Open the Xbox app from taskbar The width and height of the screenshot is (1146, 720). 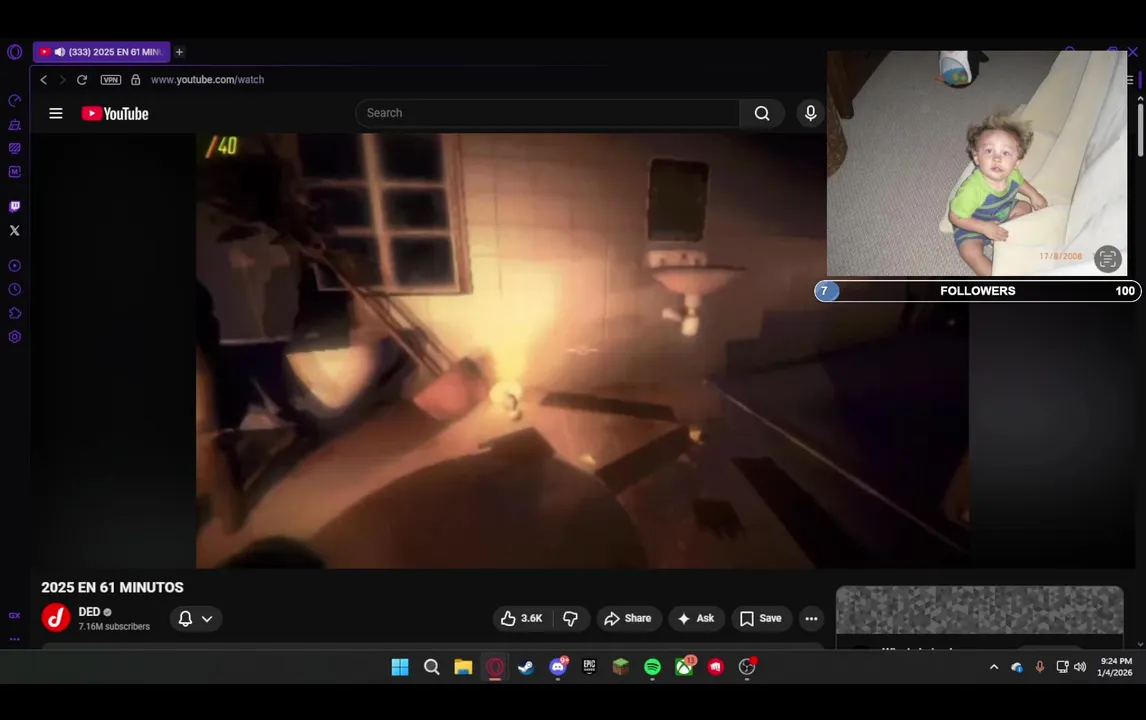pos(685,667)
